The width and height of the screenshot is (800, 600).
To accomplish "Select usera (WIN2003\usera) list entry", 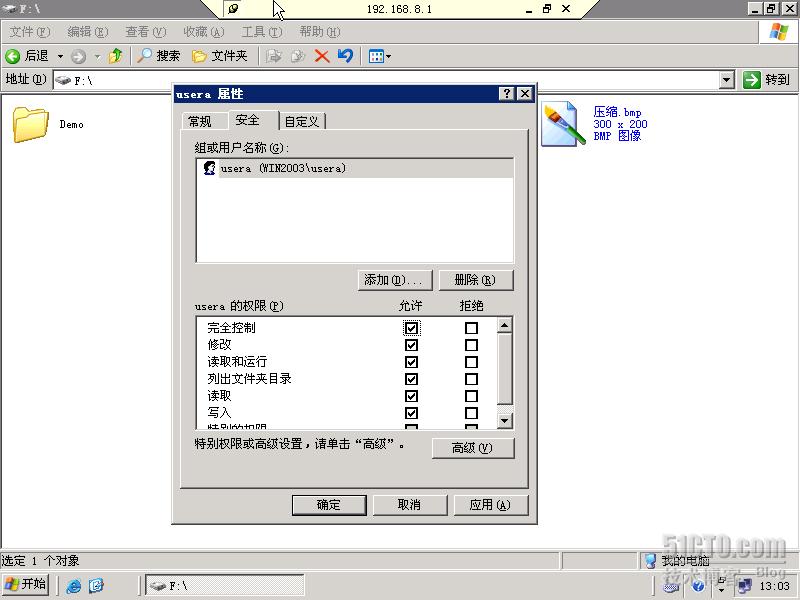I will tap(355, 168).
